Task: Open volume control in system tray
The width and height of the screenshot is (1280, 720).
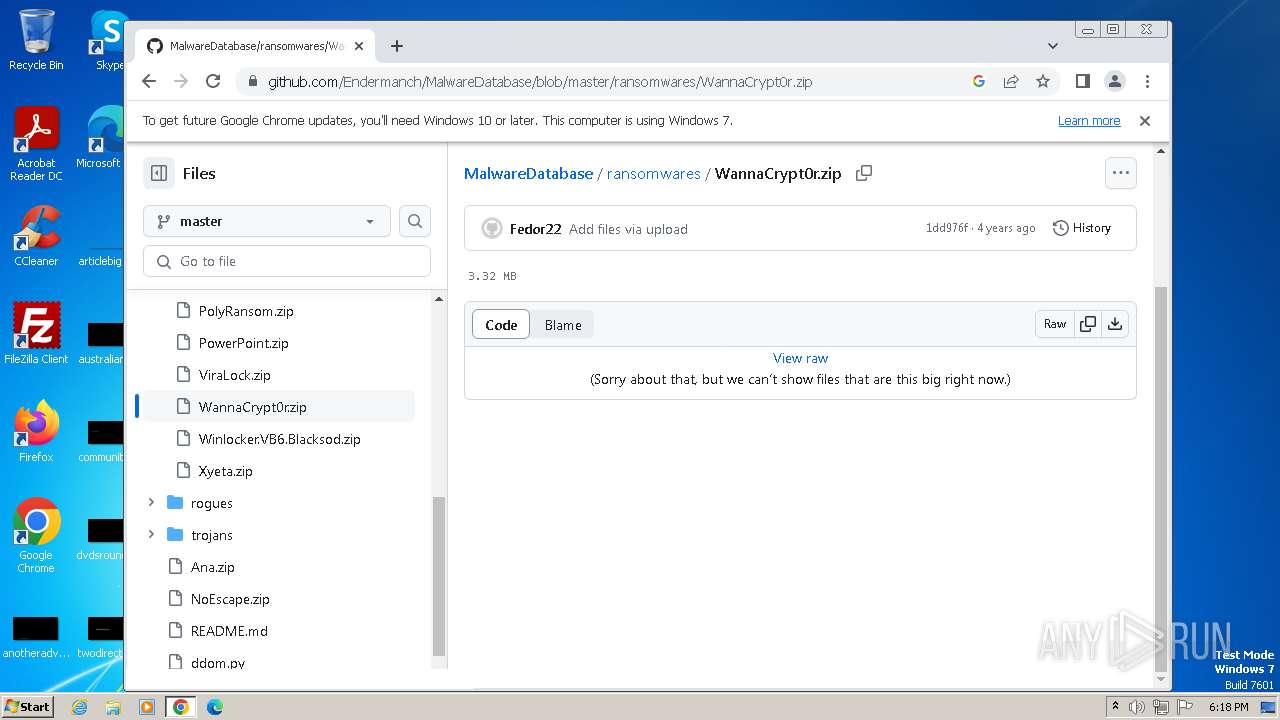Action: coord(1137,707)
